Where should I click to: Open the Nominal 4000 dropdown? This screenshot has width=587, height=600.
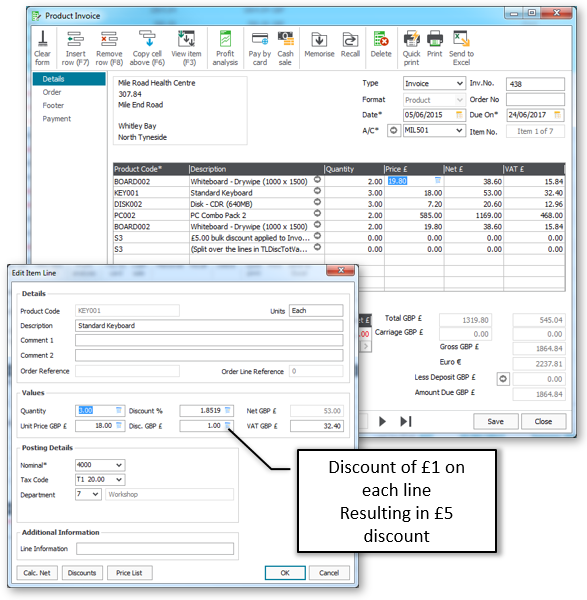[x=119, y=465]
